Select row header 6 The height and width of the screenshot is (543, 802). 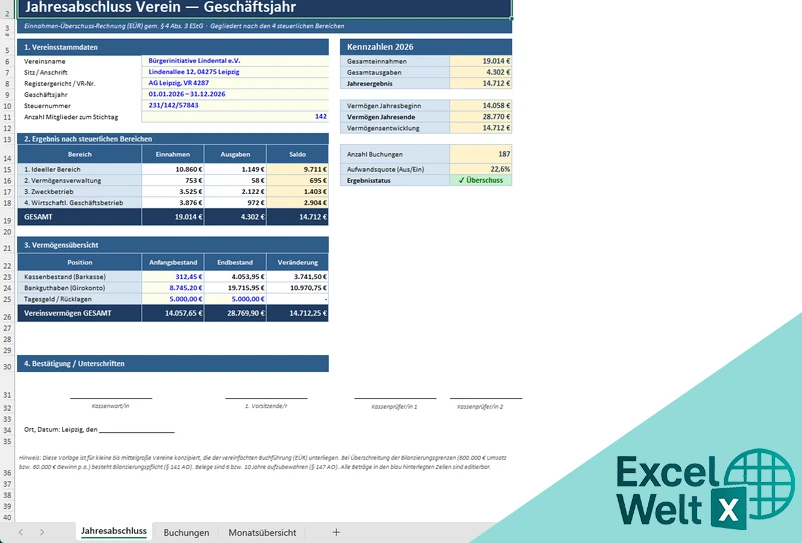[x=7, y=61]
